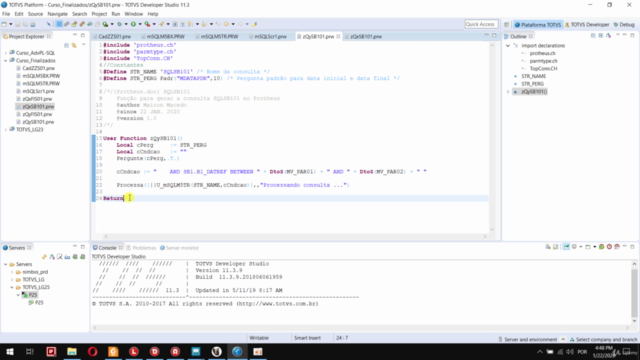Click the Print toolbar icon
The width and height of the screenshot is (640, 360).
click(33, 24)
